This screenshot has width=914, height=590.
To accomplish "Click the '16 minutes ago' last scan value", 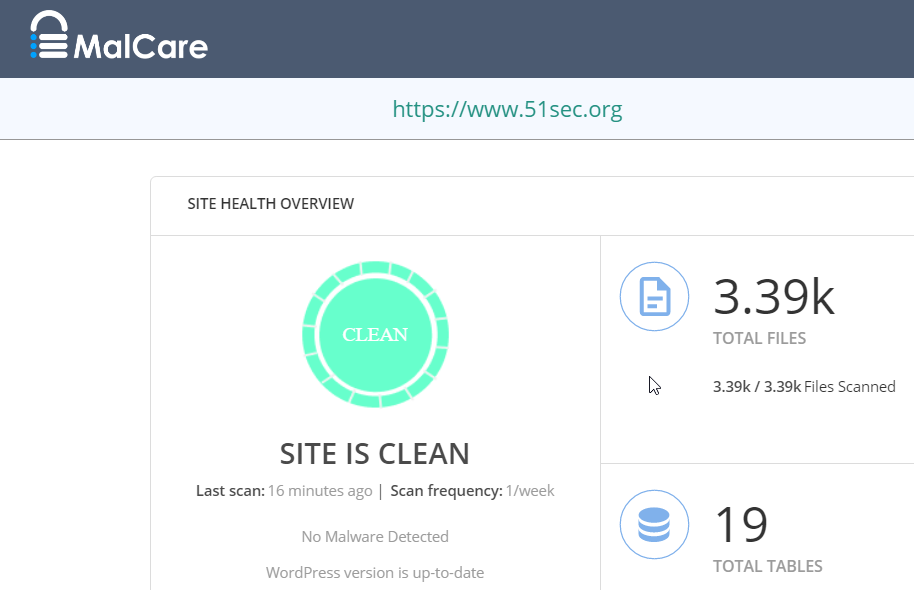I will click(320, 491).
